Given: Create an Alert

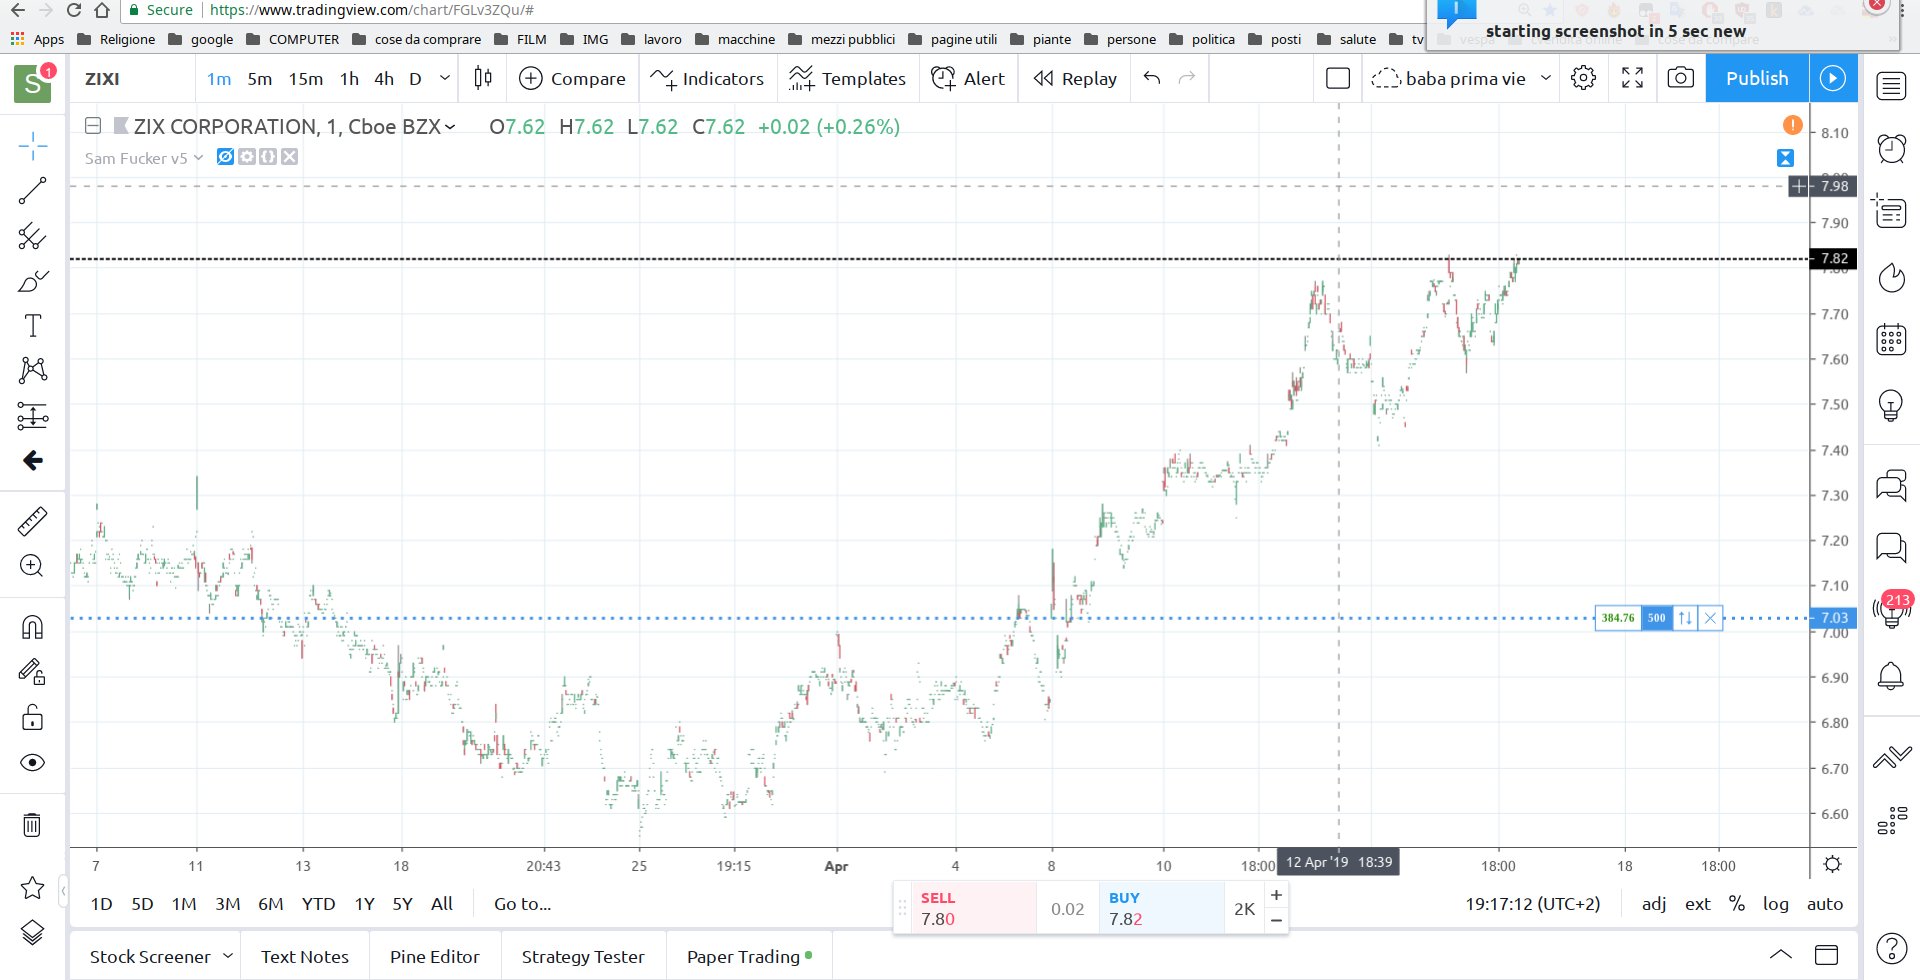Looking at the screenshot, I should coord(968,78).
